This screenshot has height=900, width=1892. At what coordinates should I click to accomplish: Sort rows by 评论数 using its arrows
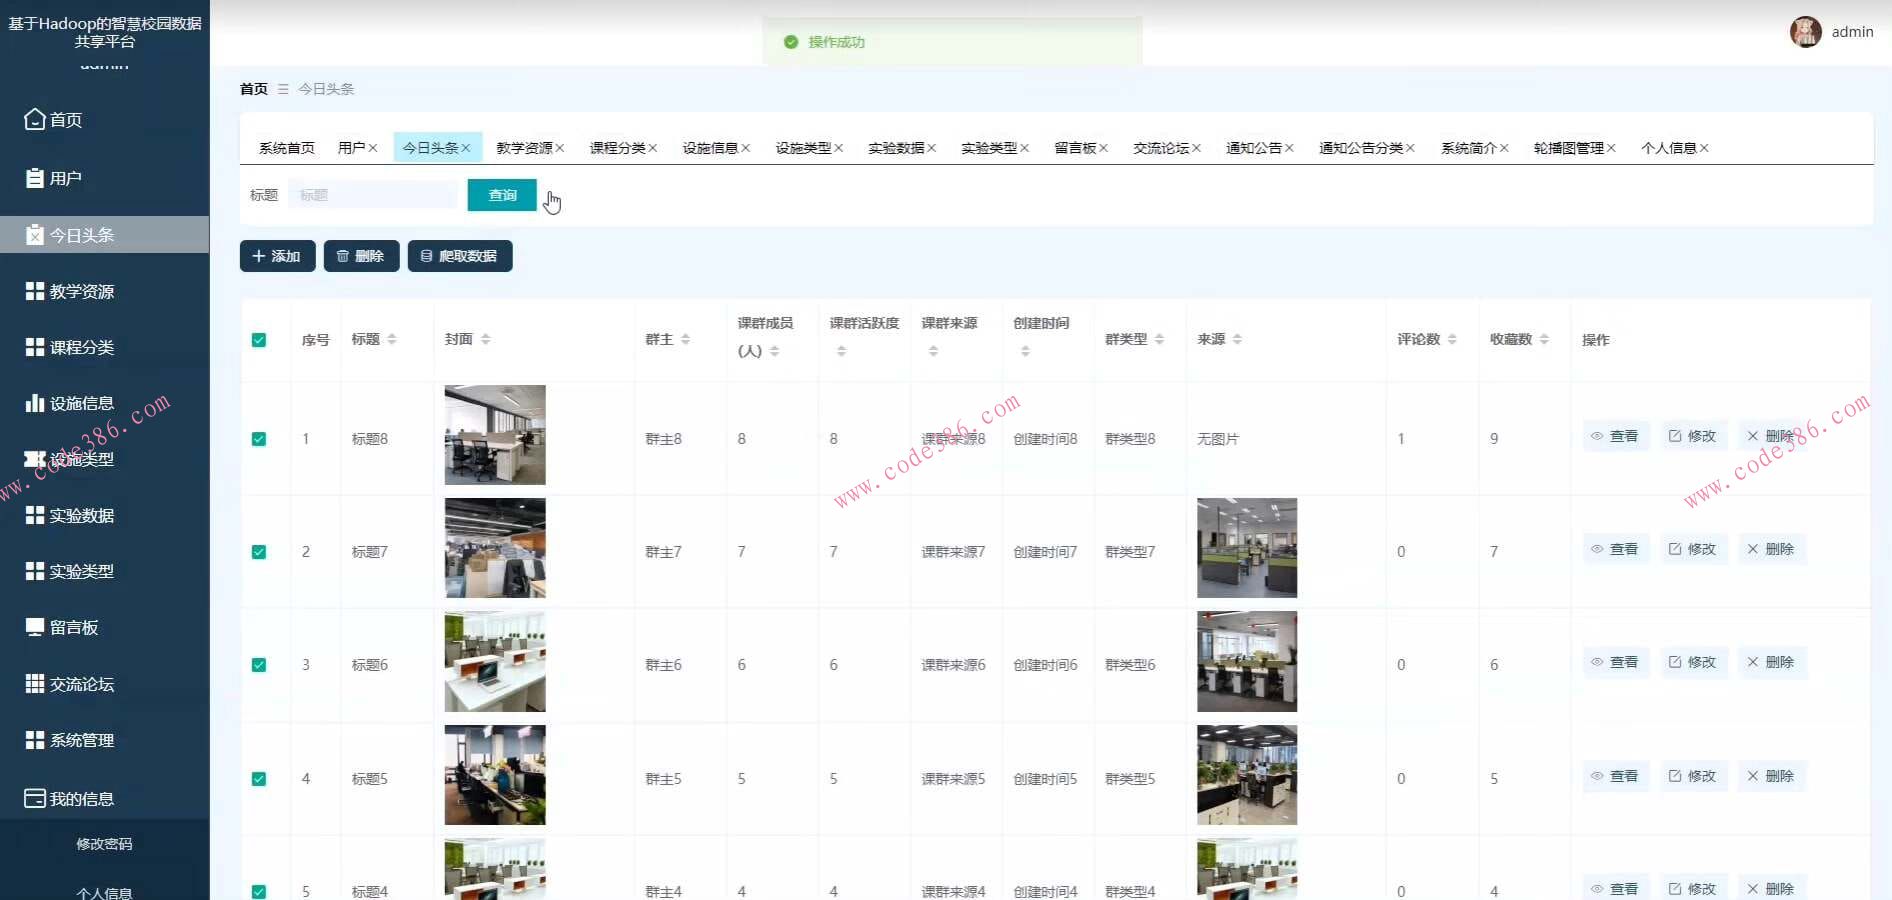[1452, 339]
